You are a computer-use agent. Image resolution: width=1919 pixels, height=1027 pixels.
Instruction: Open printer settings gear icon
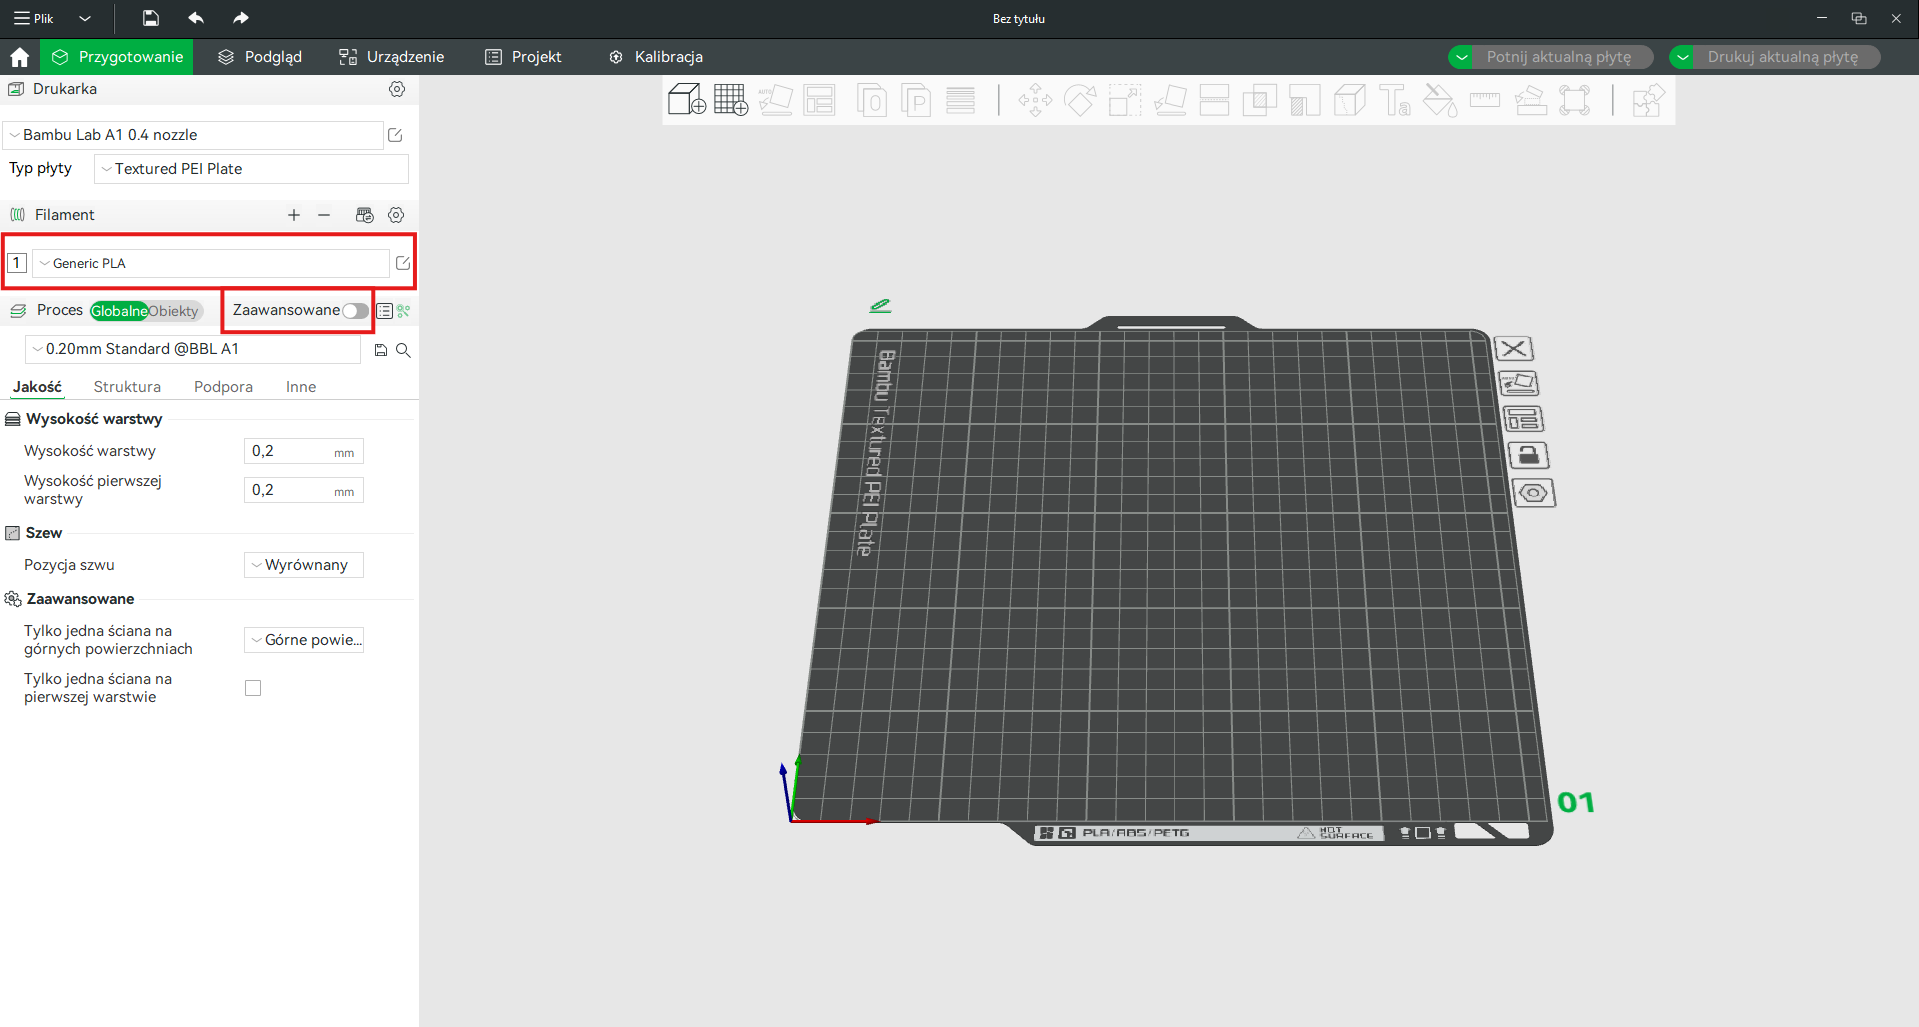[x=397, y=89]
